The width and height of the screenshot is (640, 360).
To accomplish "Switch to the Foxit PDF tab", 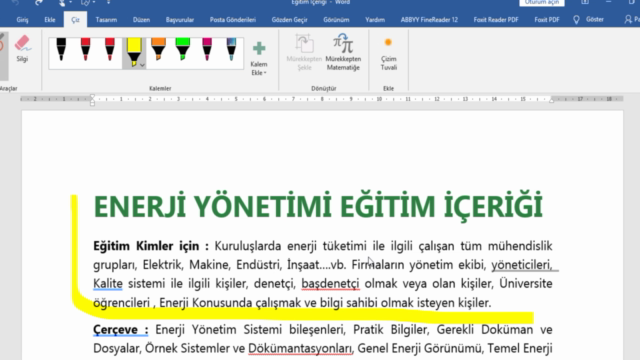I will pyautogui.click(x=547, y=20).
